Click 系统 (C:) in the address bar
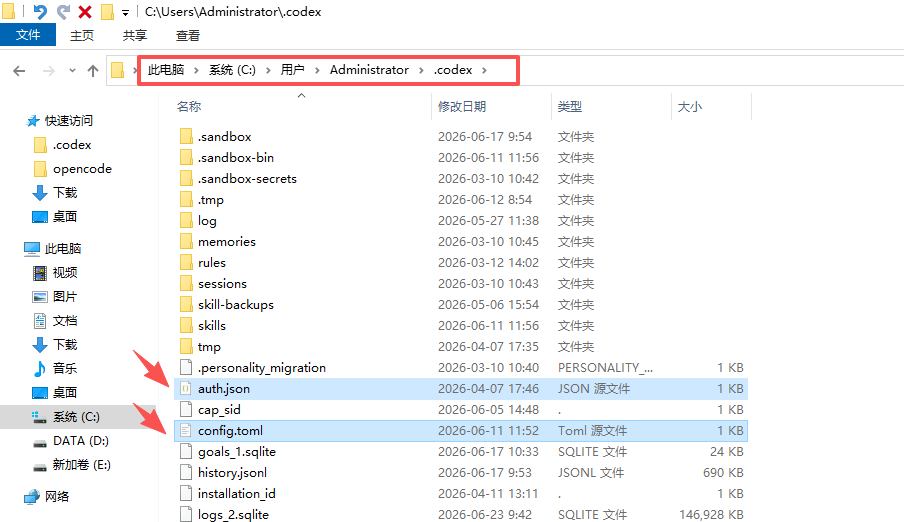This screenshot has width=904, height=522. pos(232,70)
